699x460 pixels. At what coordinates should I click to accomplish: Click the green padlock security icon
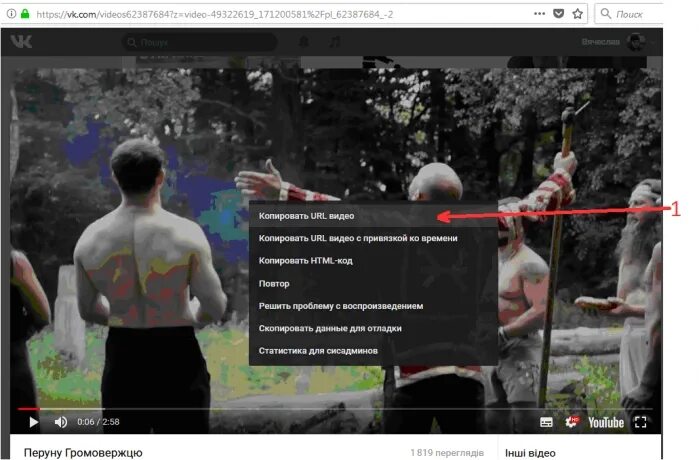pos(25,14)
